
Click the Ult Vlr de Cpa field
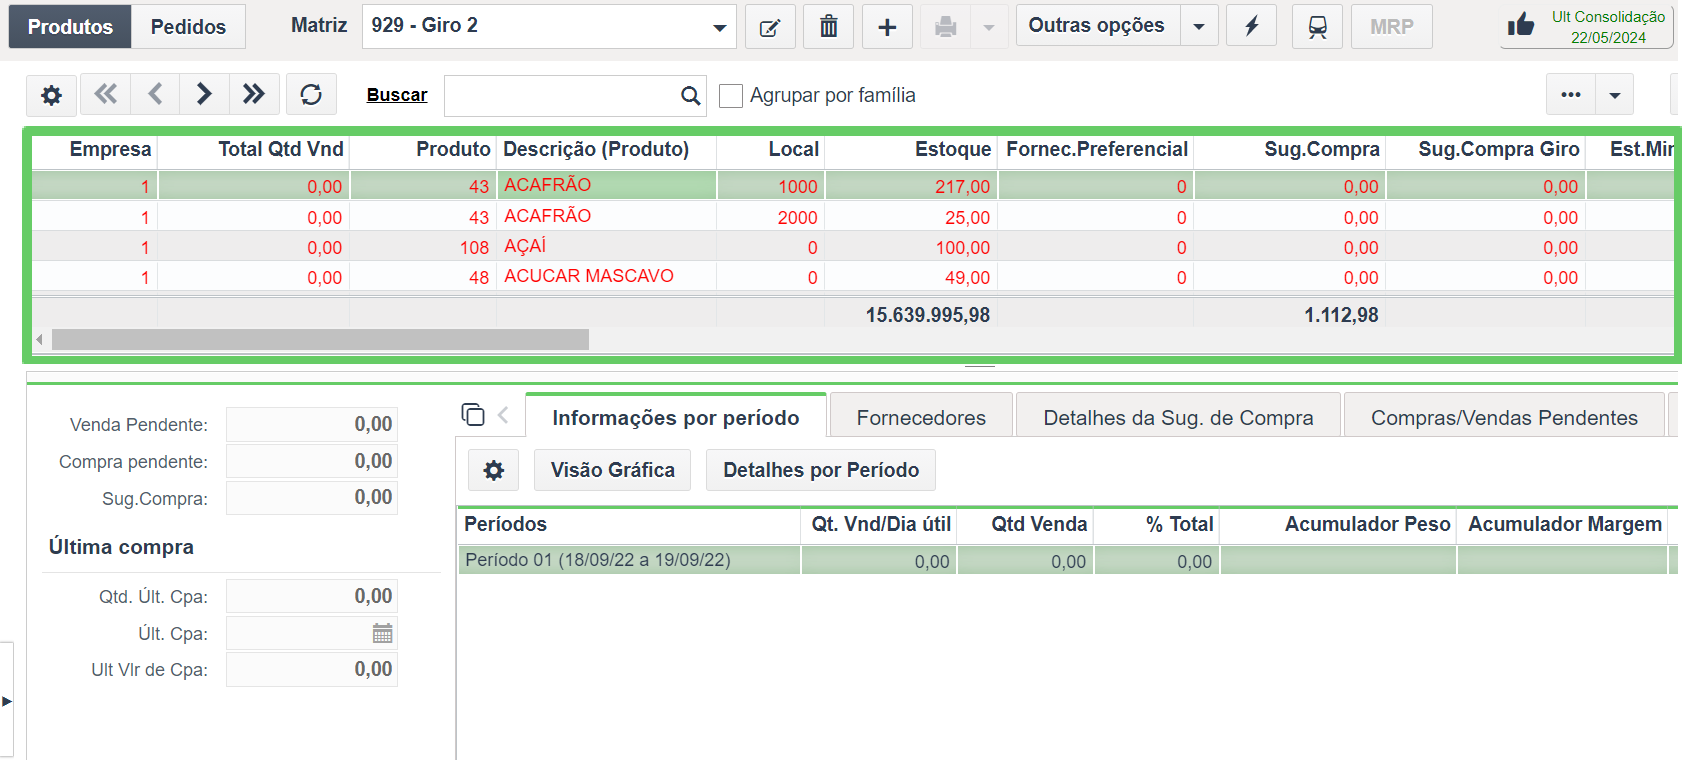(x=312, y=669)
